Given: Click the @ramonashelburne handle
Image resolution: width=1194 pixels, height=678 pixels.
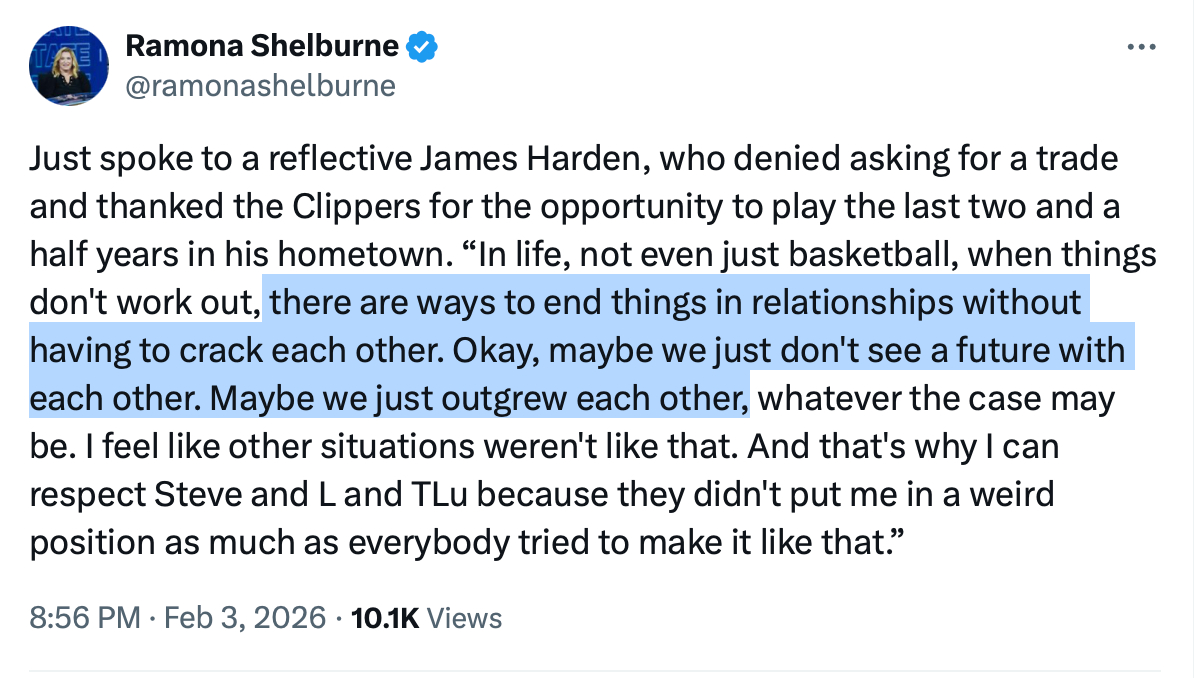Looking at the screenshot, I should point(259,86).
